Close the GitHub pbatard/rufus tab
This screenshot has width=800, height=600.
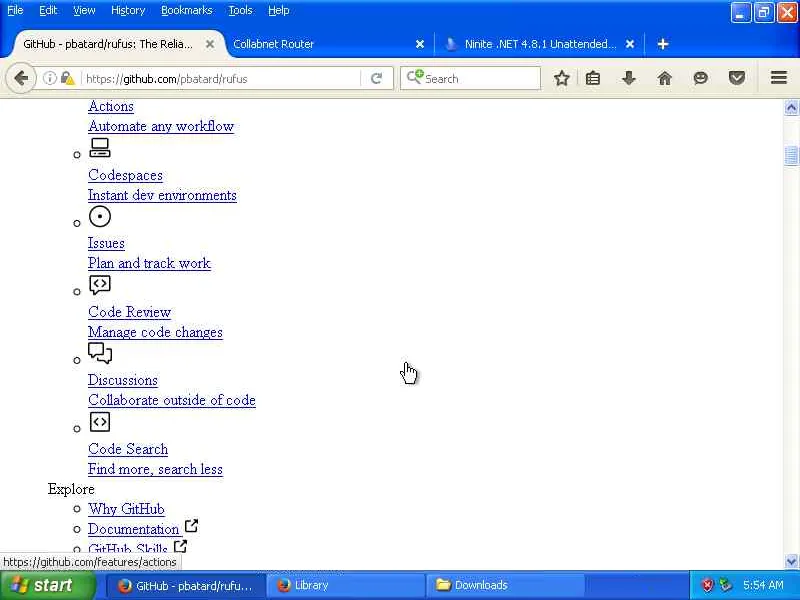click(x=210, y=44)
